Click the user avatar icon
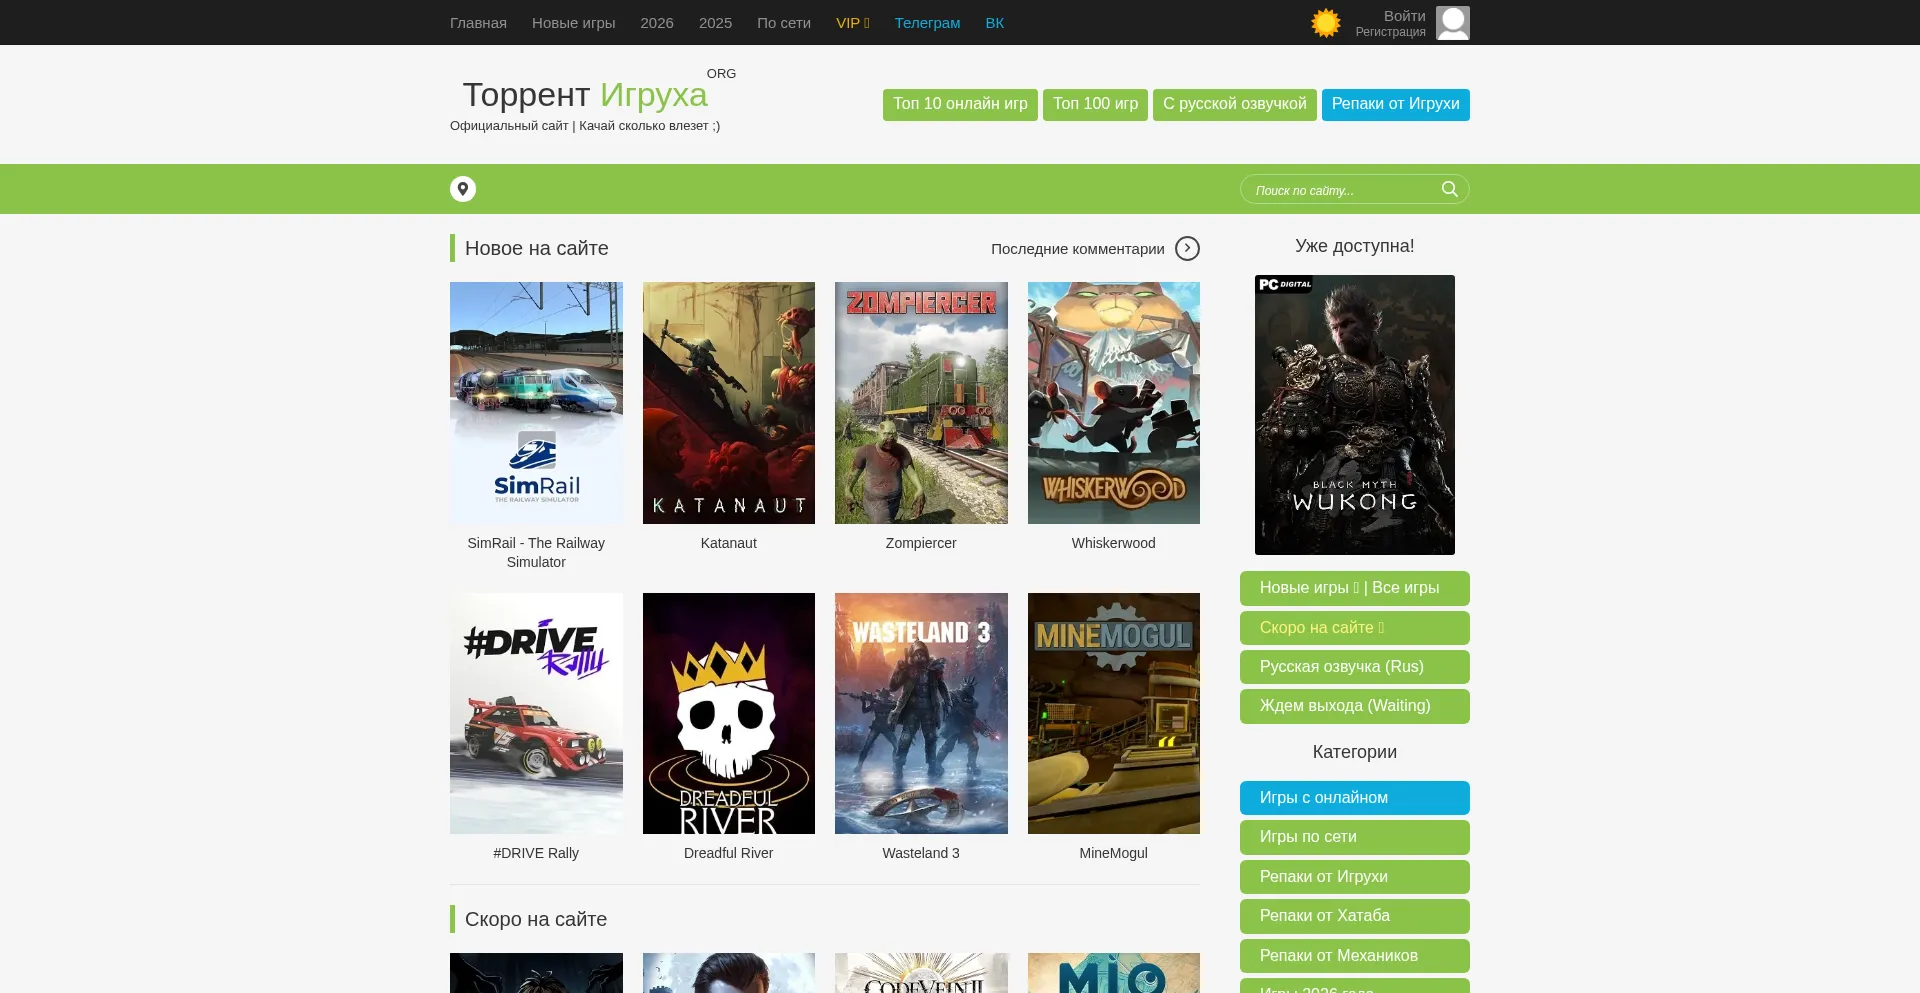1920x993 pixels. pos(1453,23)
